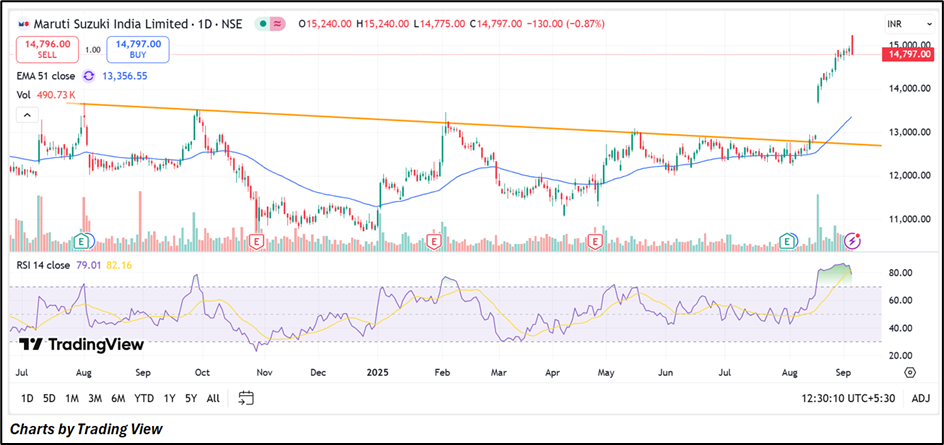Click the 2025 label on time axis
944x445 pixels.
[379, 373]
